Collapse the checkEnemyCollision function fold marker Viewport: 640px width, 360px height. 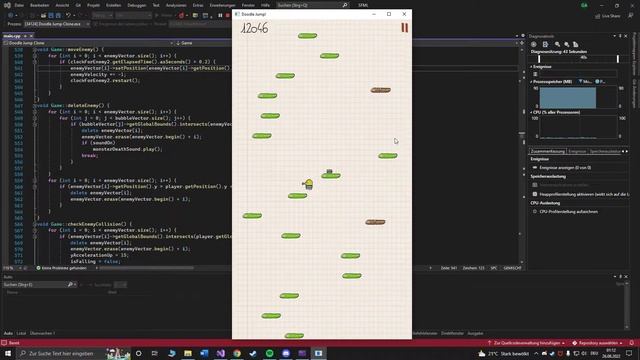point(35,224)
